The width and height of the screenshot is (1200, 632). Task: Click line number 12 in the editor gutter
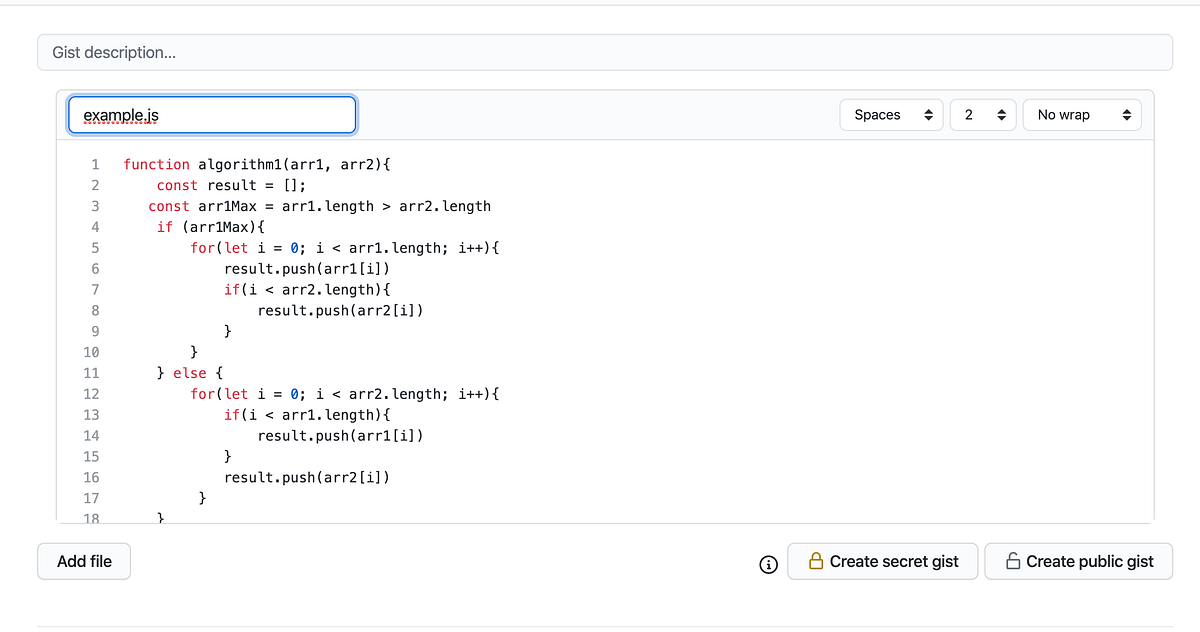(91, 393)
